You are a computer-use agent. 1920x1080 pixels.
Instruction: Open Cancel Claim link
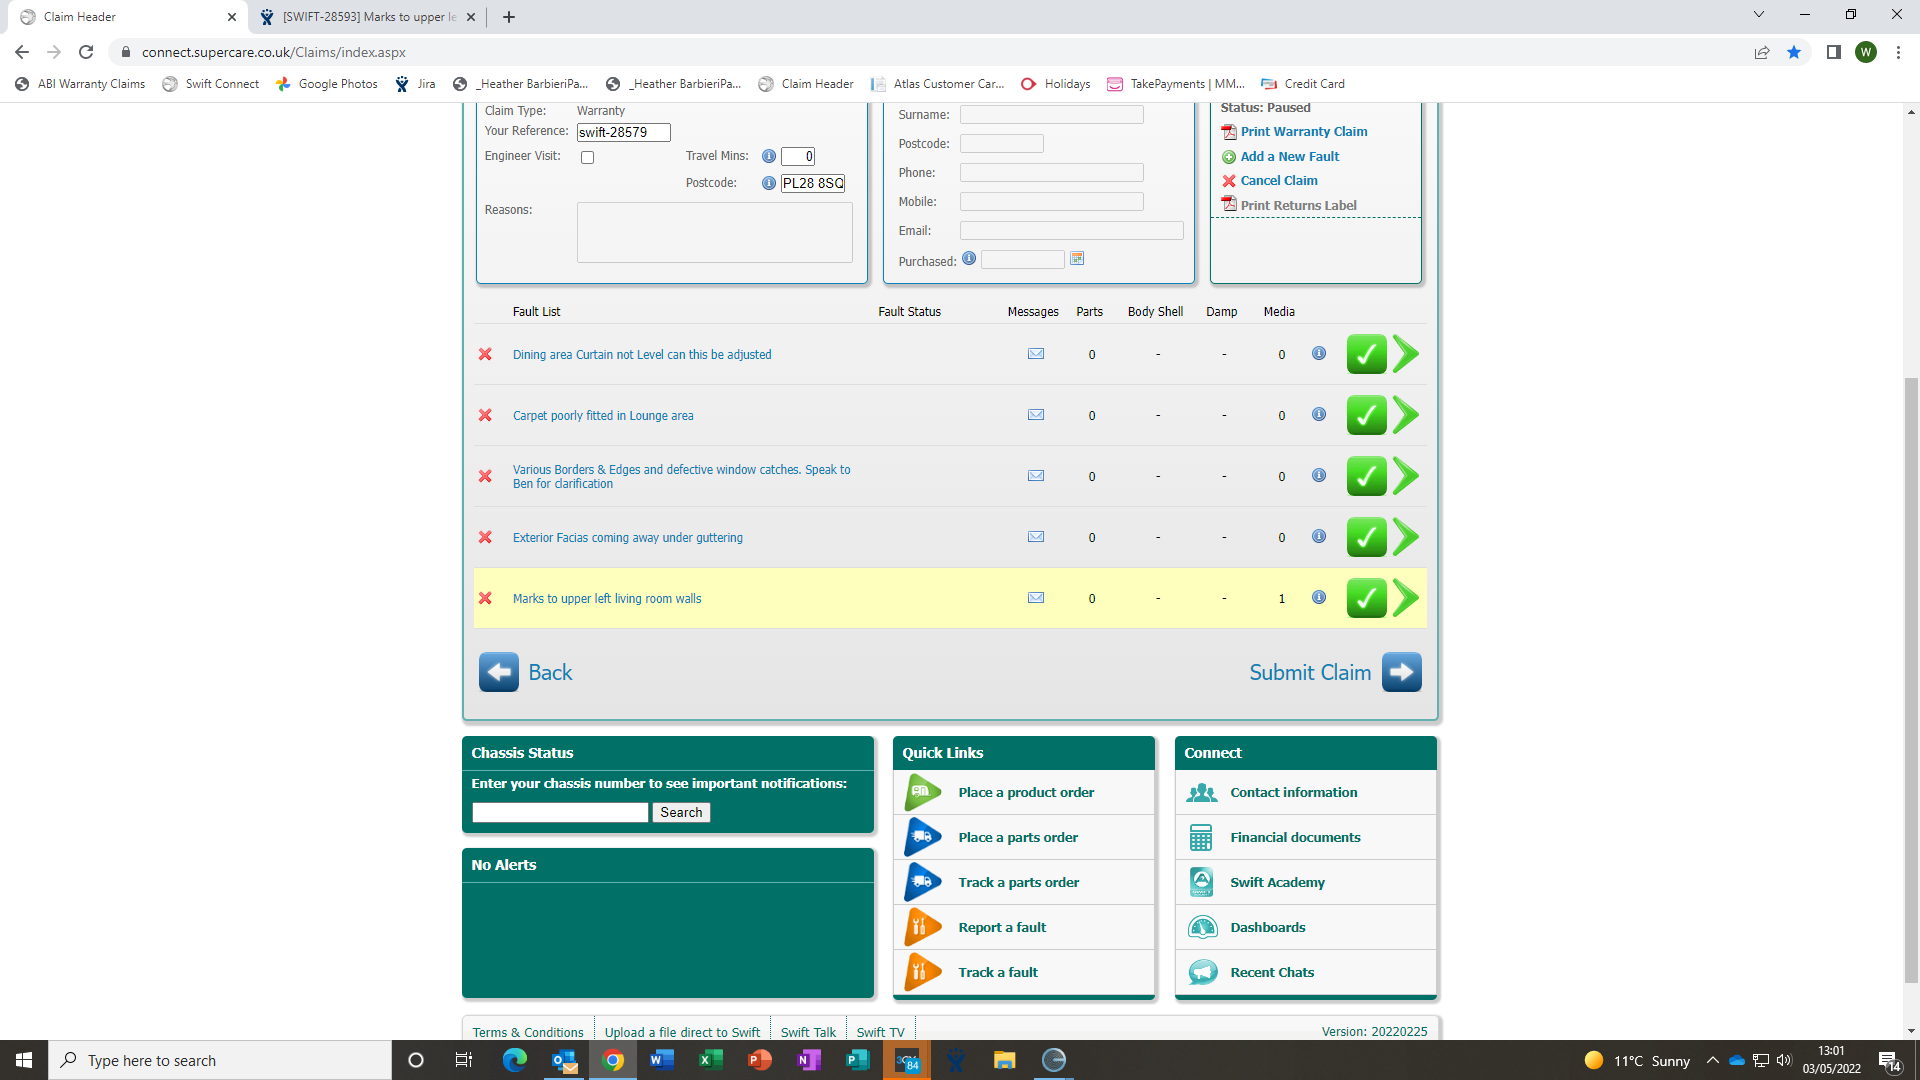[1278, 181]
